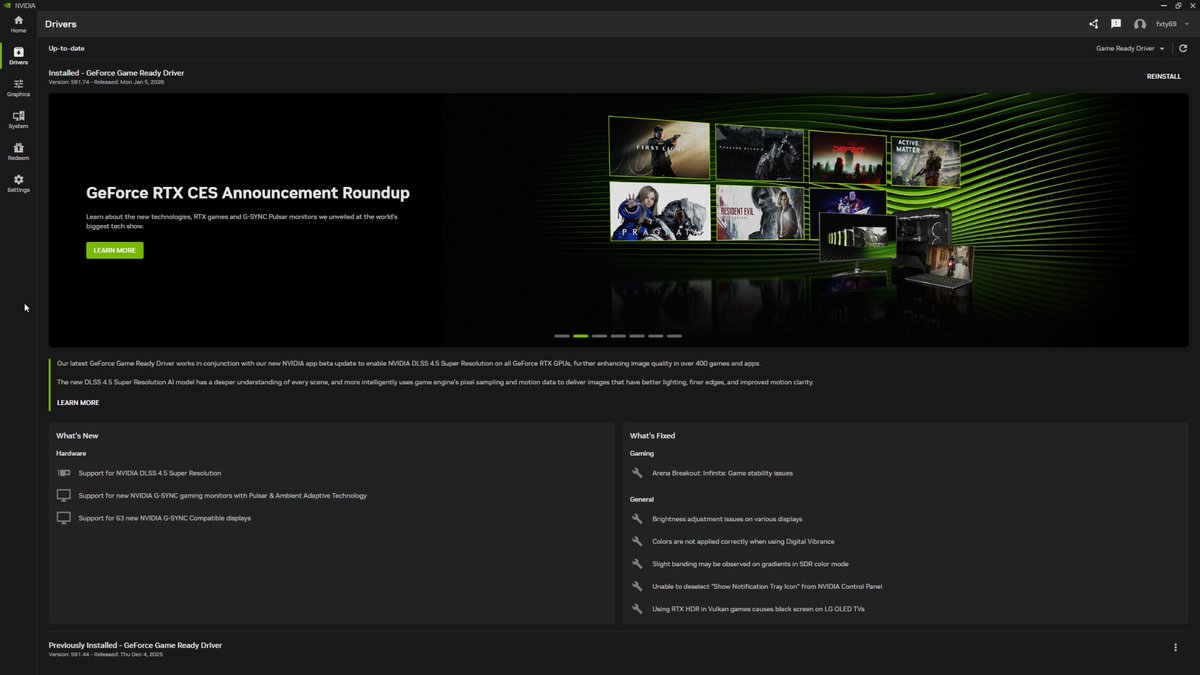Click LEARN MORE link below driver description
Viewport: 1200px width, 675px height.
[x=78, y=402]
